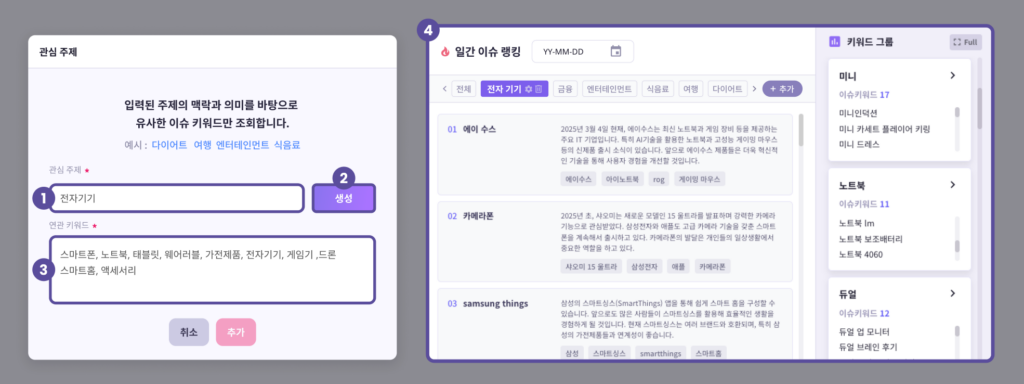Open the 카메라폰 ranking entry title
Screen dimensions: 1024x384
coord(477,216)
